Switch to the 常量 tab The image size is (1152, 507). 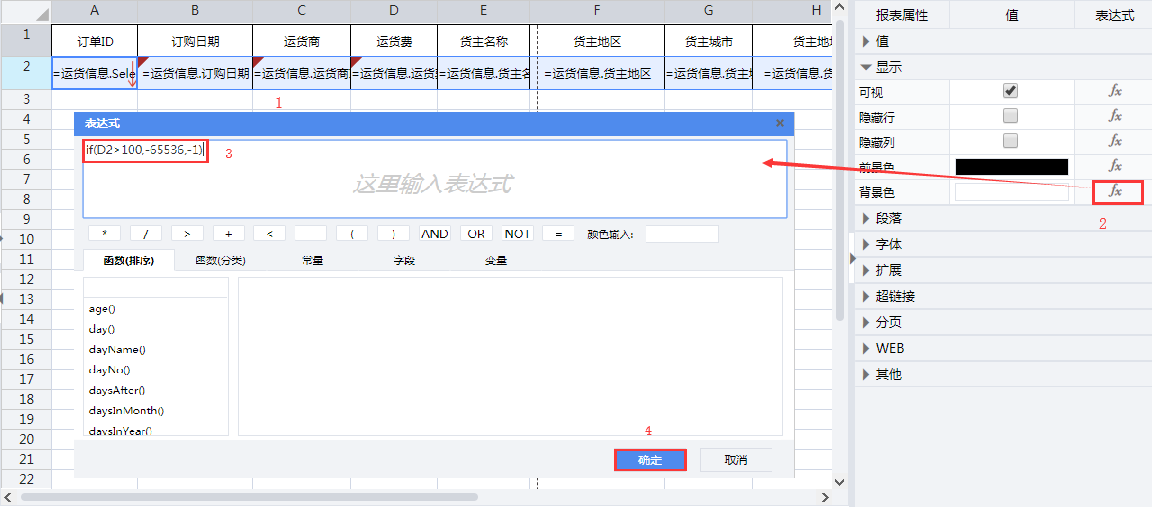(x=312, y=261)
